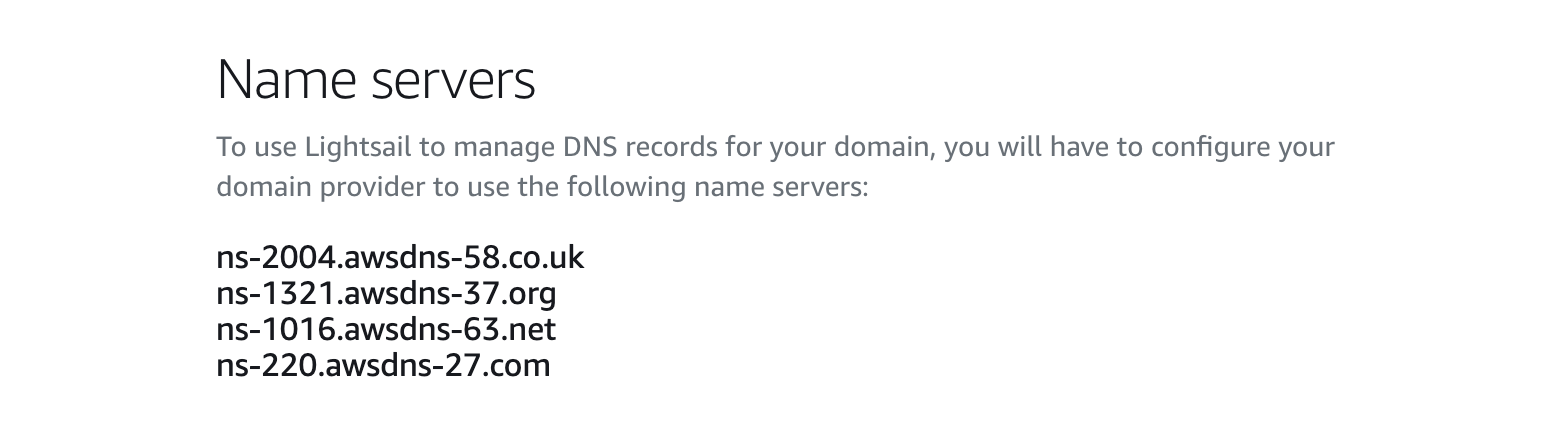Click the ns-2004.awsdns-58.co.uk name server
This screenshot has height=436, width=1554.
point(399,258)
